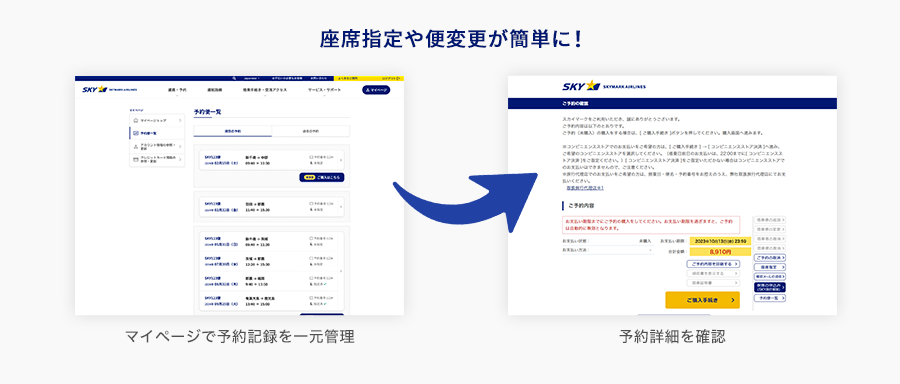Click the credit card icon in sidebar

tap(135, 159)
